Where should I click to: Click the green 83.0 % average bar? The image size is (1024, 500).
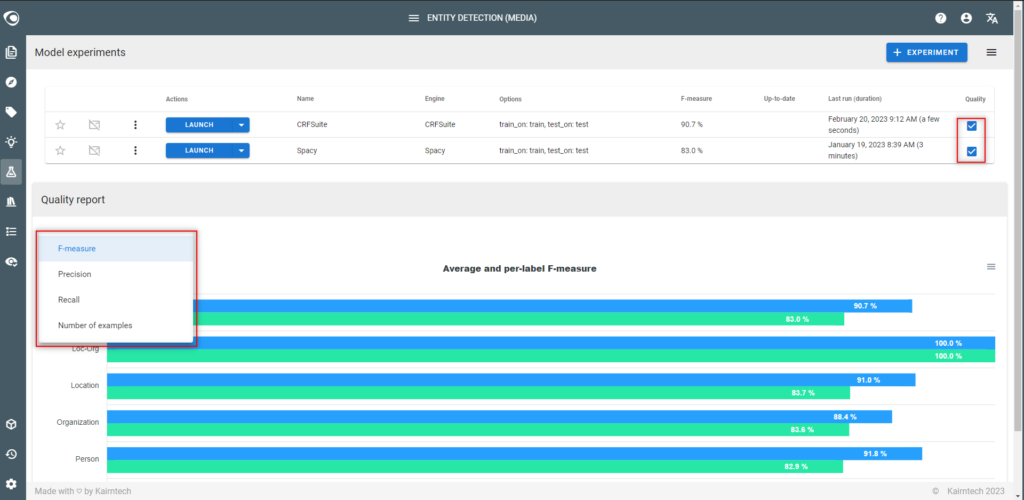pos(518,319)
